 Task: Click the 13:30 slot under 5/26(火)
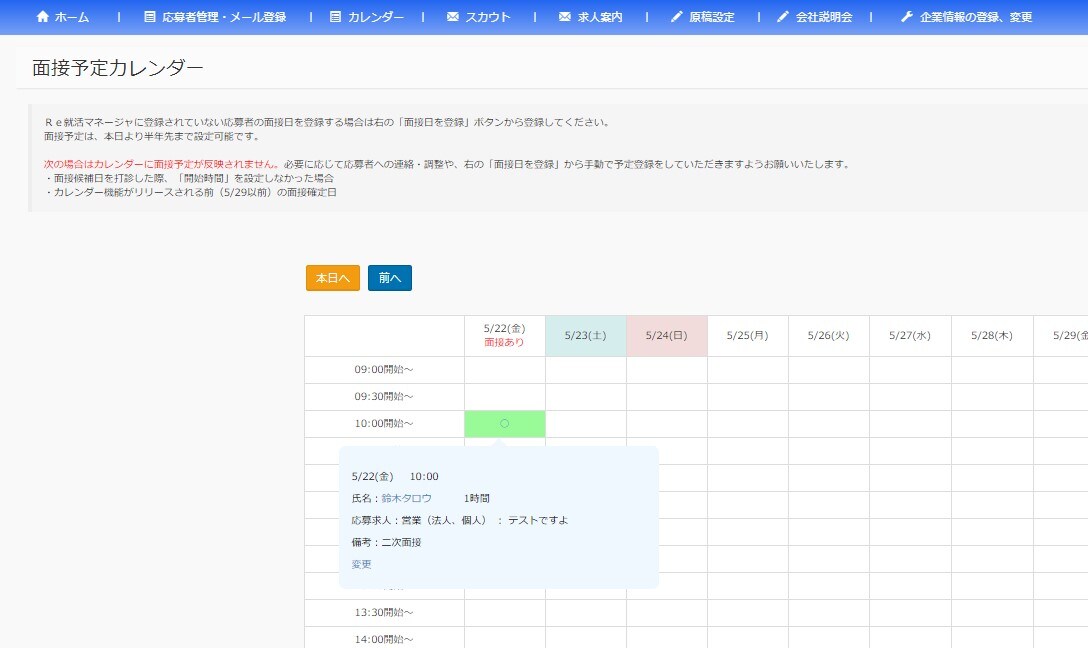(x=829, y=613)
